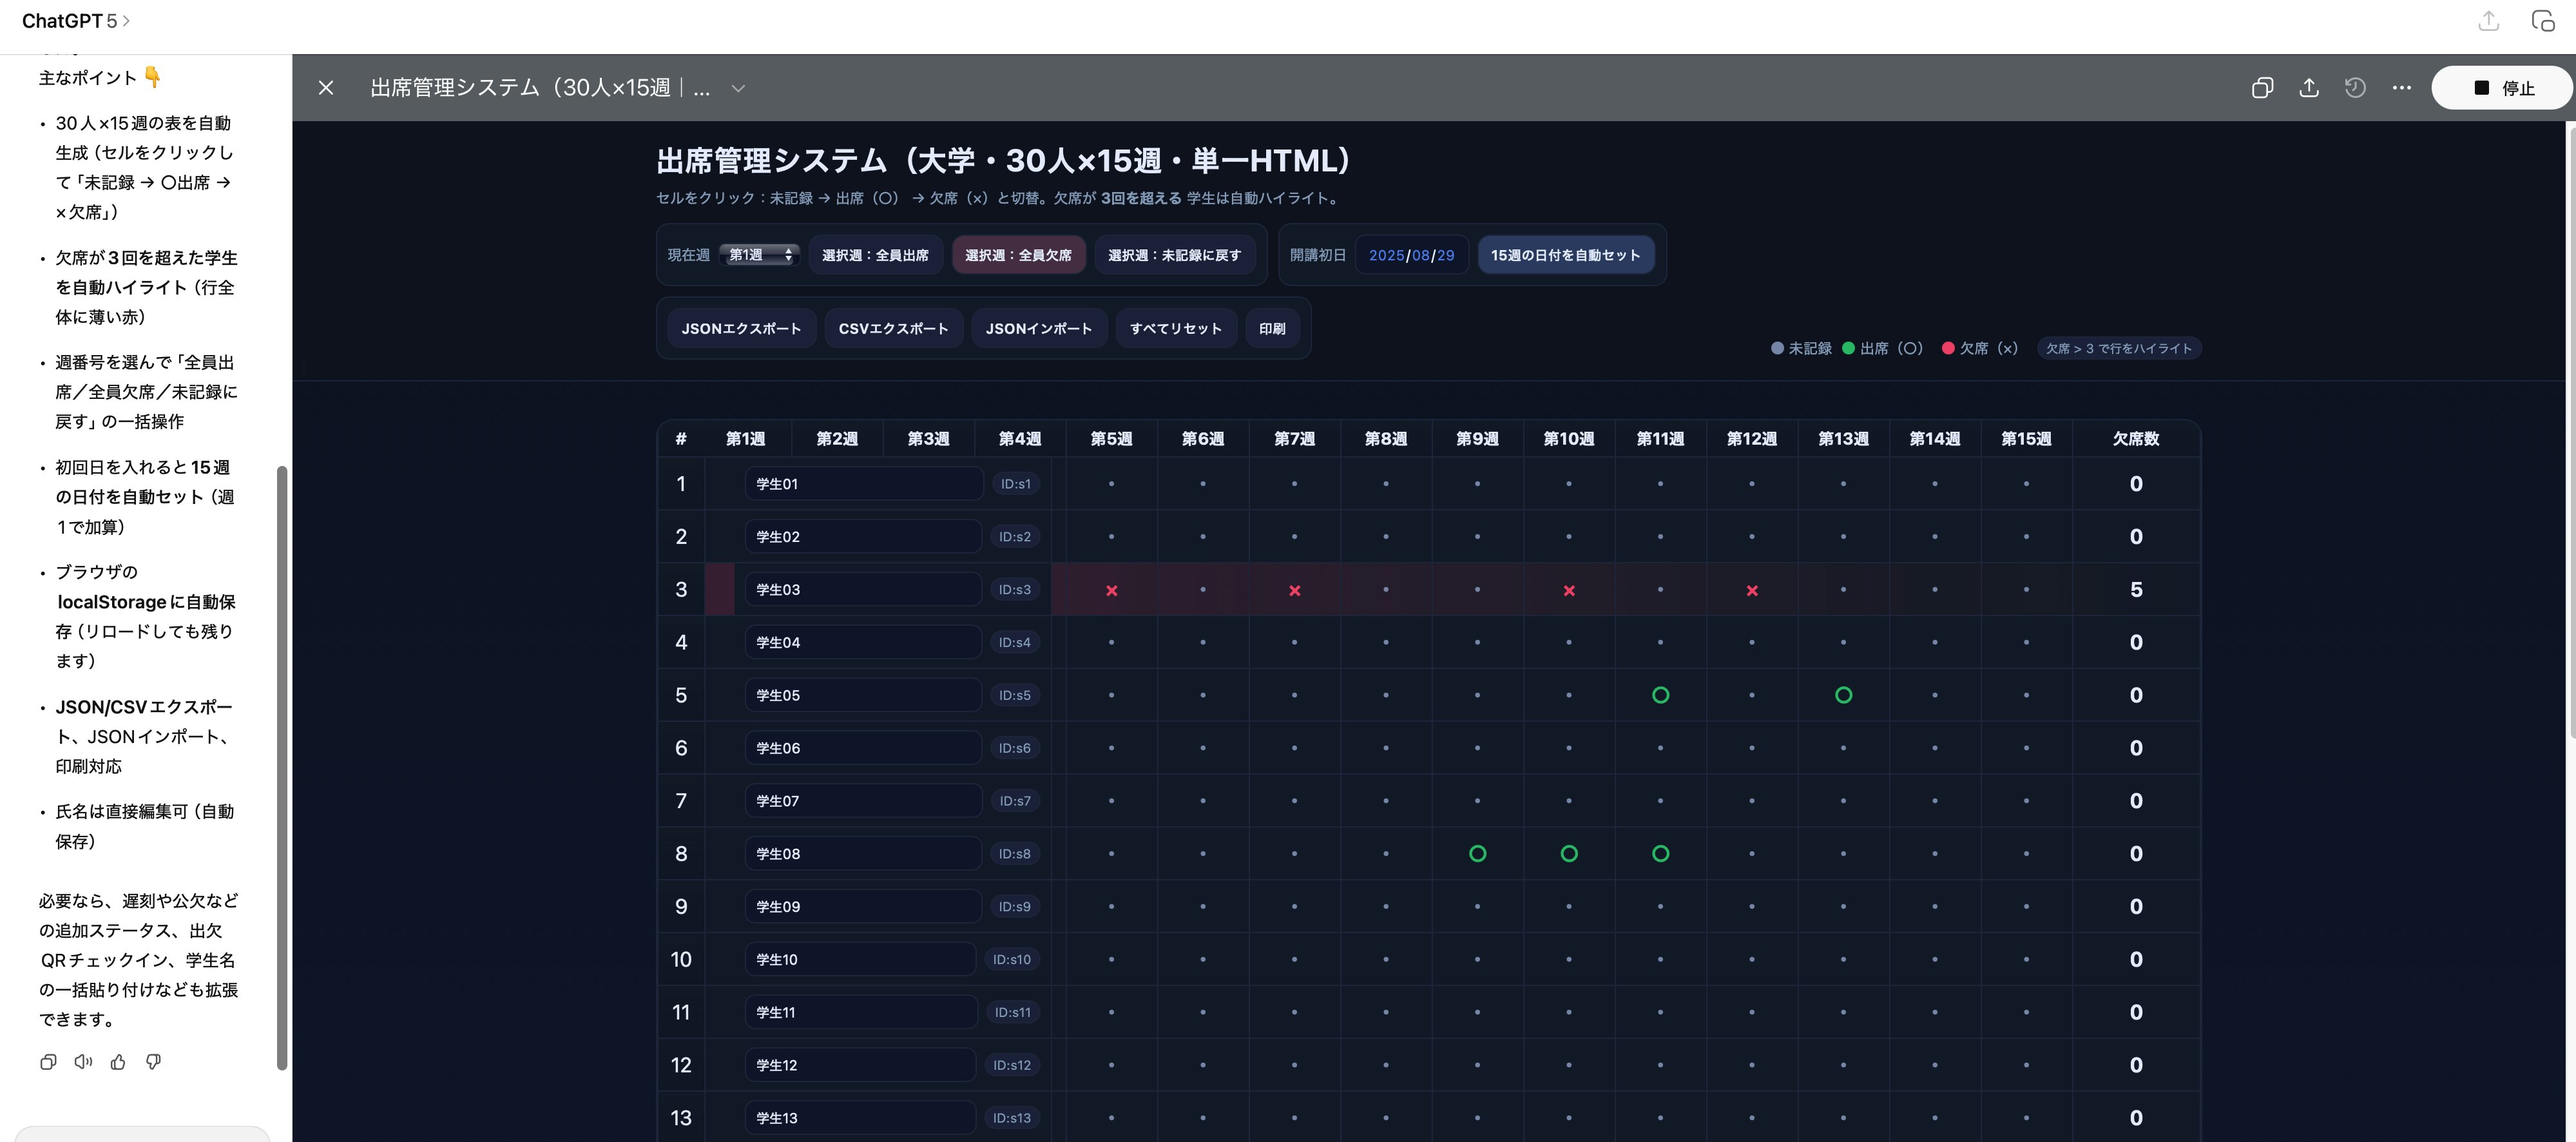Toggle 学生03's 第5週 absence cell
This screenshot has width=2576, height=1142.
[1111, 590]
